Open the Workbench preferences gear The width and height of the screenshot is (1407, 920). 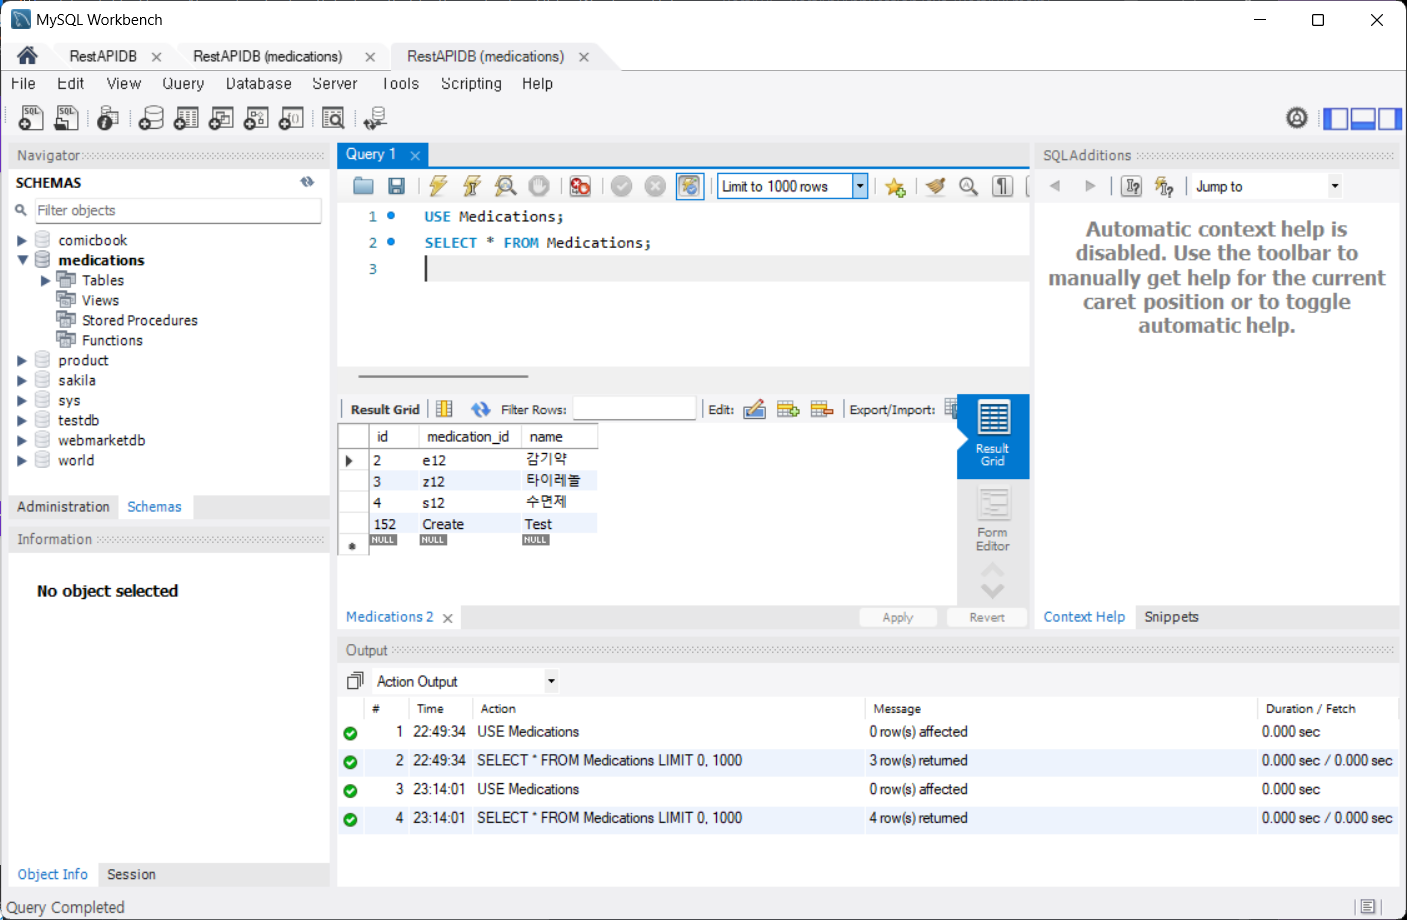[1297, 118]
